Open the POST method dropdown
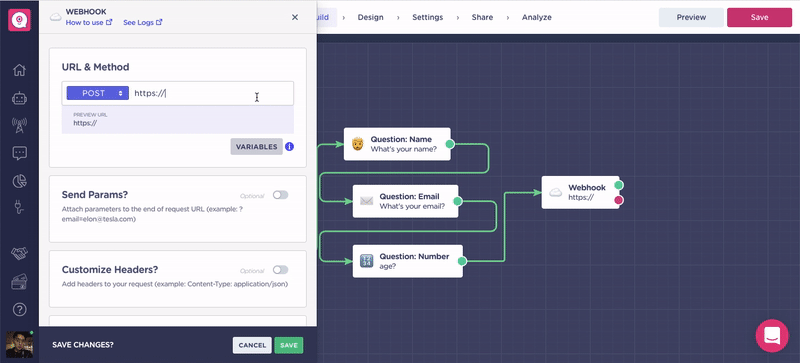The image size is (800, 363). click(x=98, y=93)
